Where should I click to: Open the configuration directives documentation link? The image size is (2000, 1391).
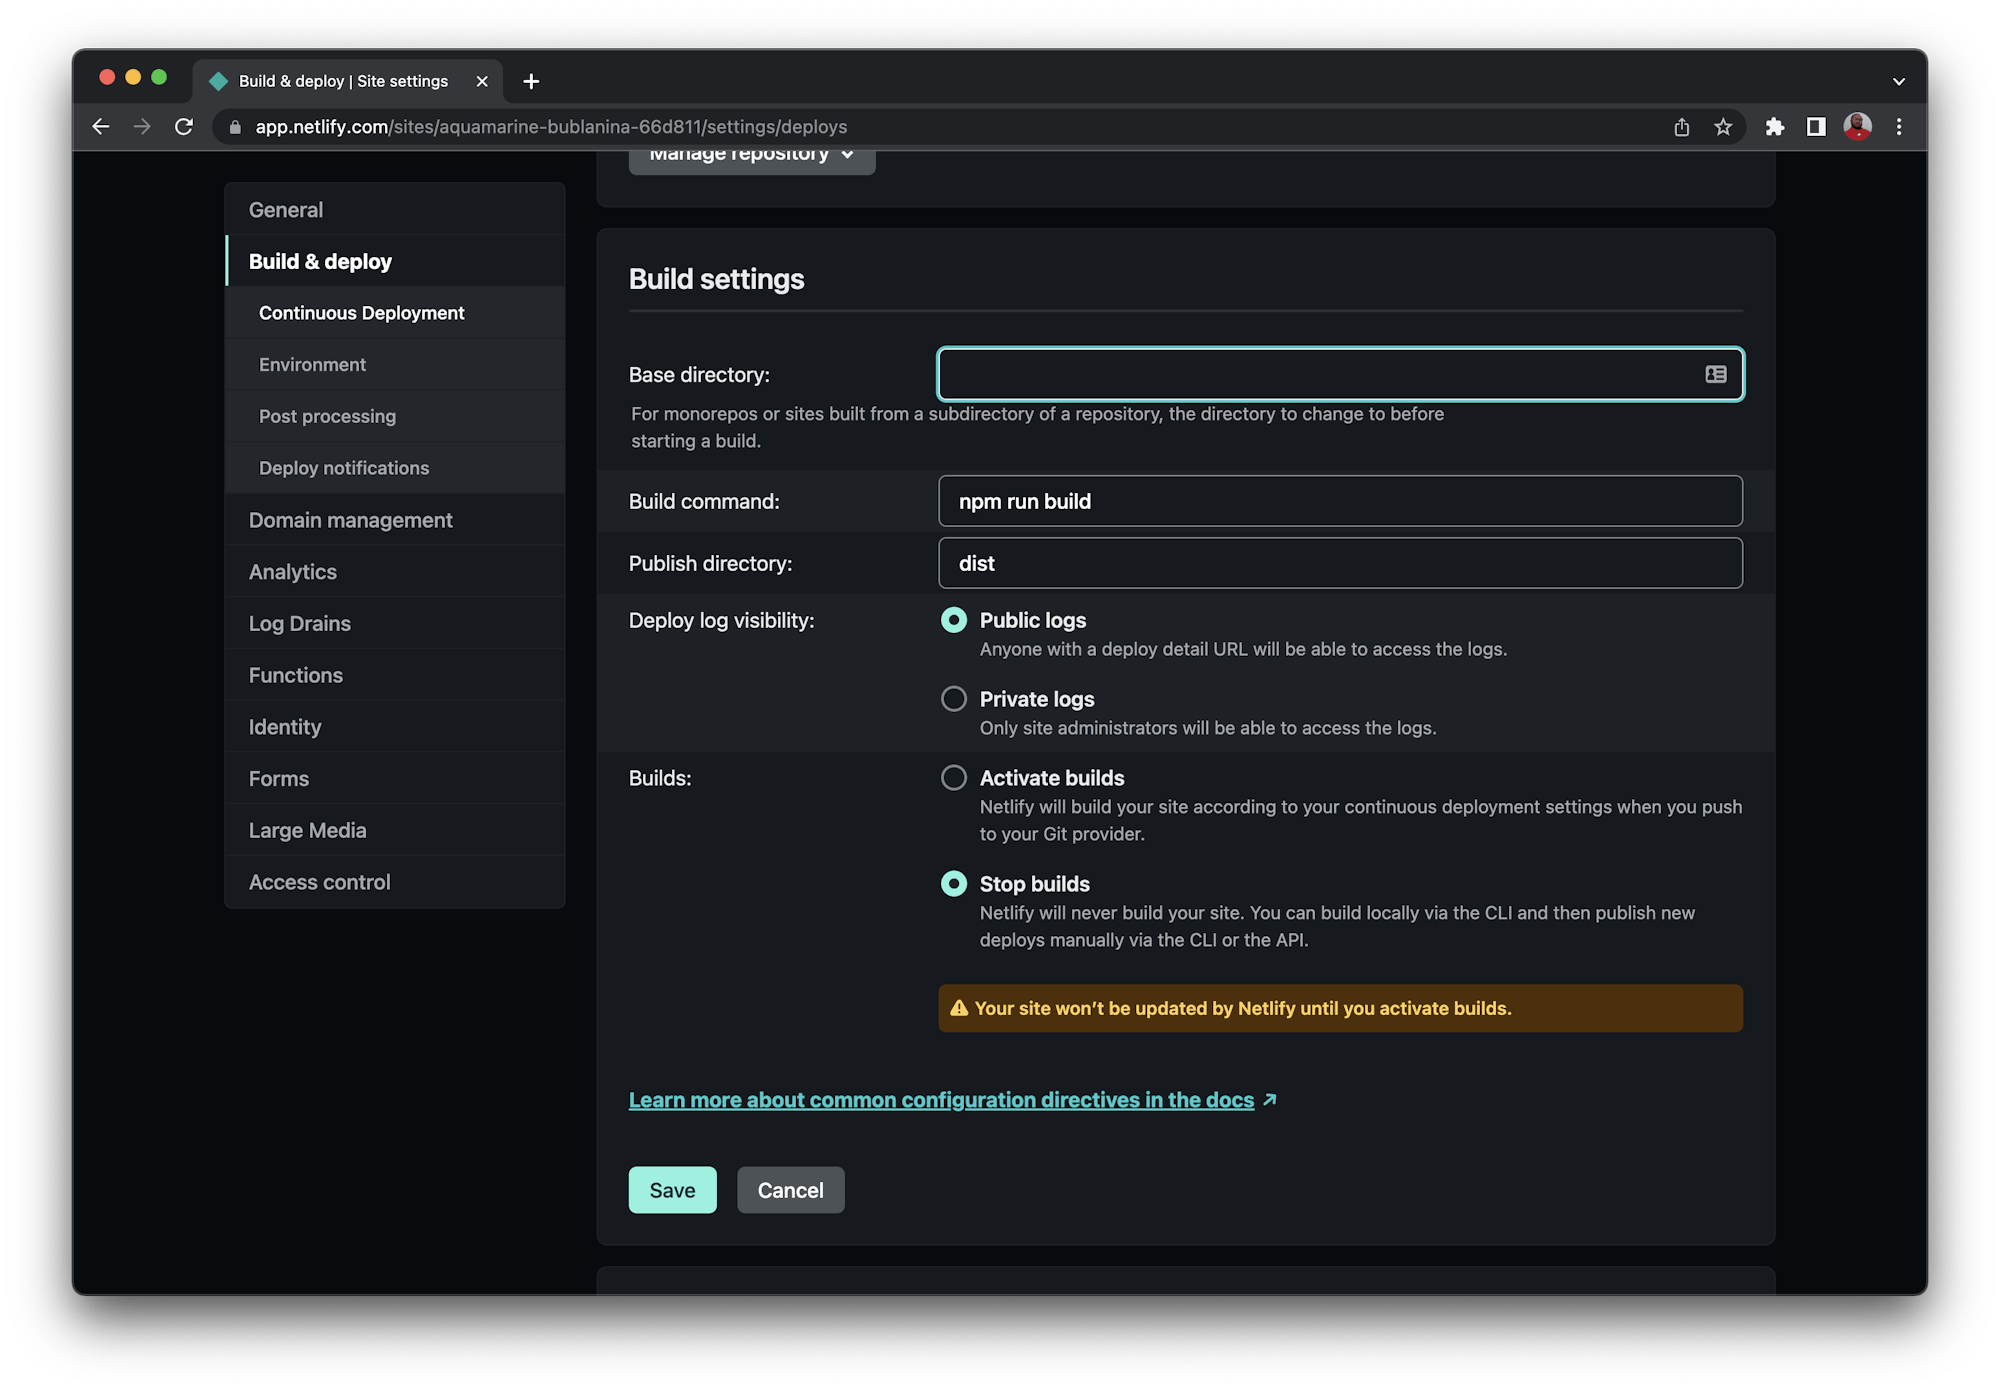(940, 1100)
